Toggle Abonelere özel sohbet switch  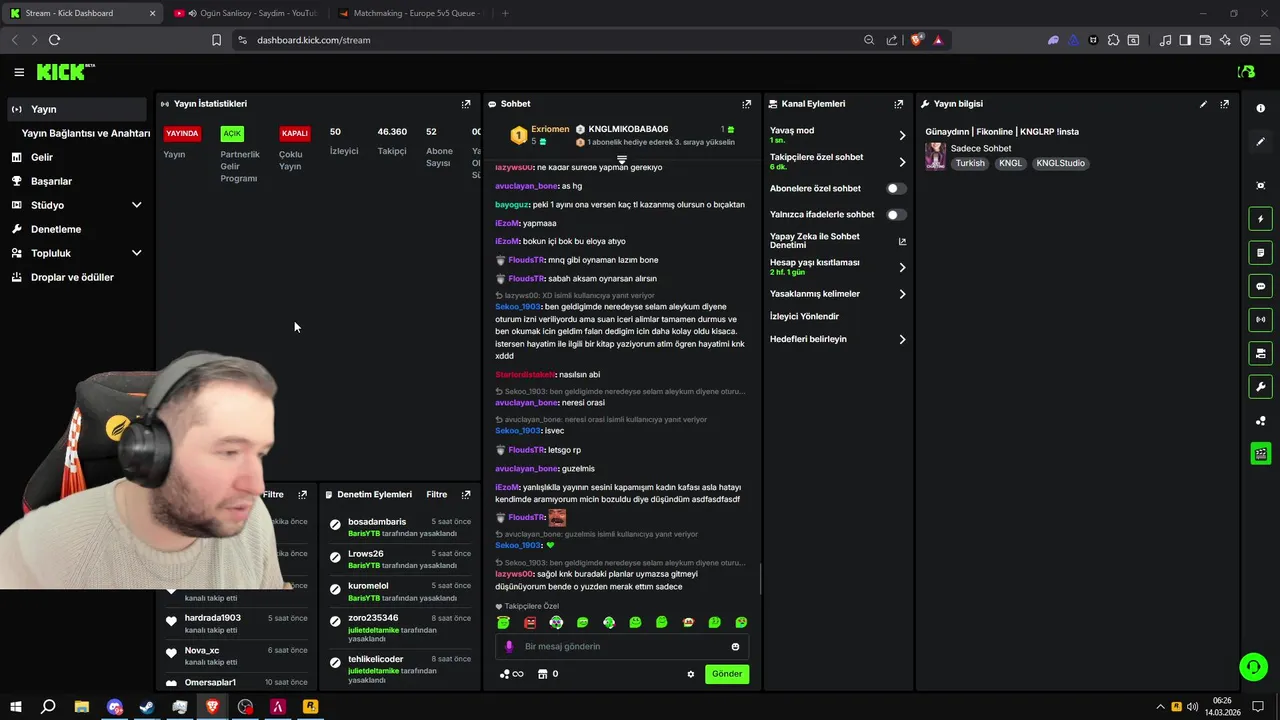[896, 188]
